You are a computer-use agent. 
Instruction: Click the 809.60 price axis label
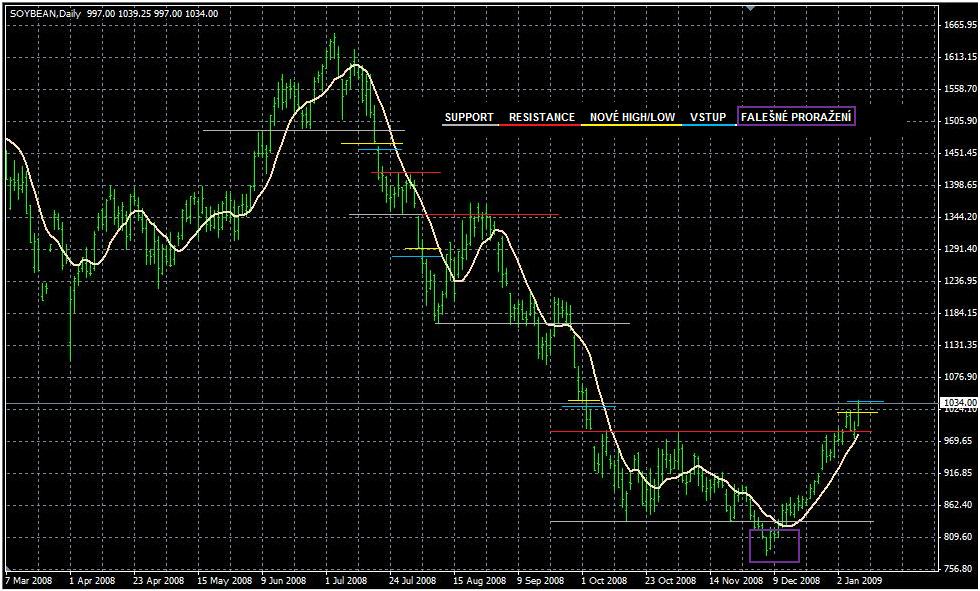(960, 537)
